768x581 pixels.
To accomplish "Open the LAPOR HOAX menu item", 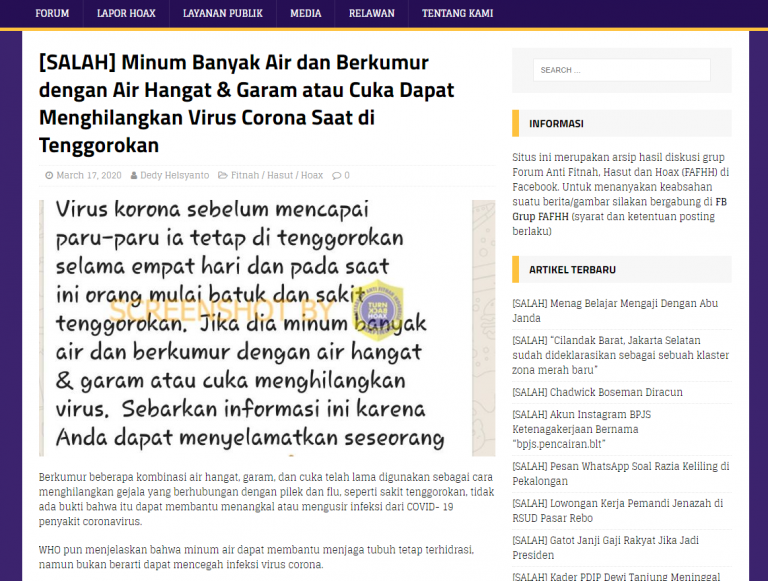I will 126,14.
